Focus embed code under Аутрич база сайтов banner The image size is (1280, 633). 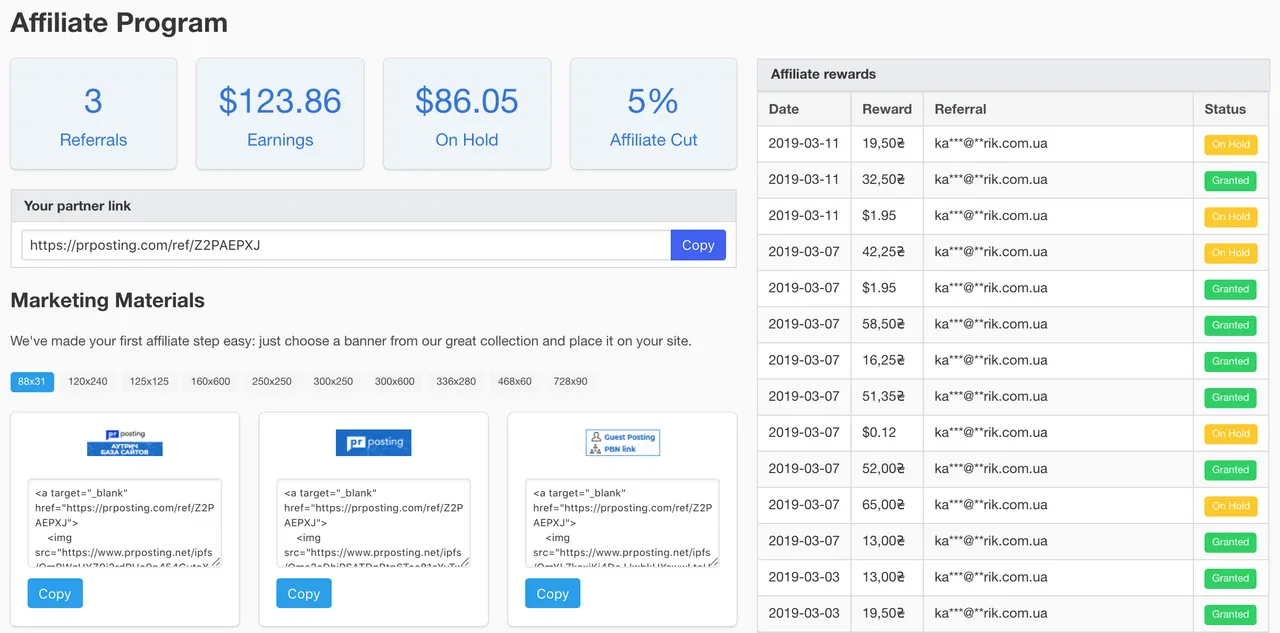click(x=124, y=523)
